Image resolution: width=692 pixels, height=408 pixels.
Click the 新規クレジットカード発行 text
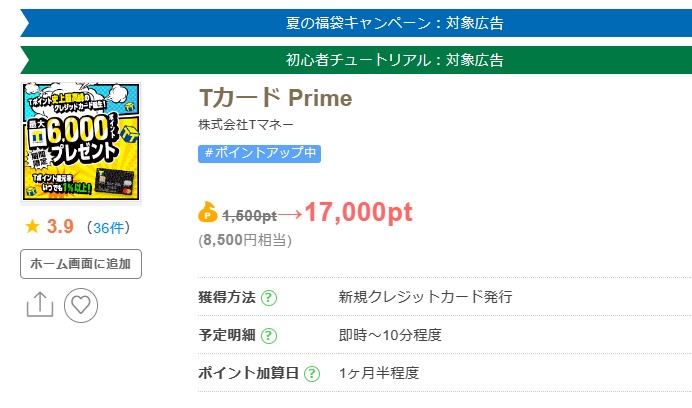pos(425,297)
